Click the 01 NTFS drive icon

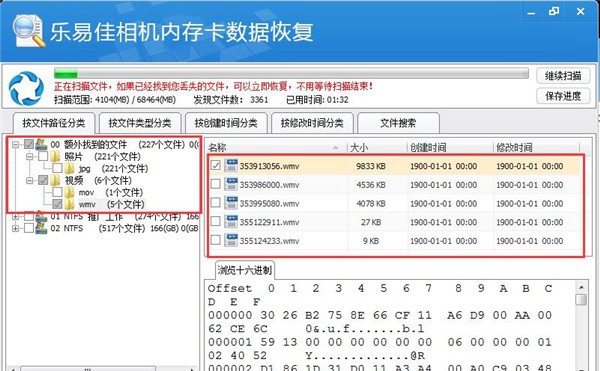[41, 216]
